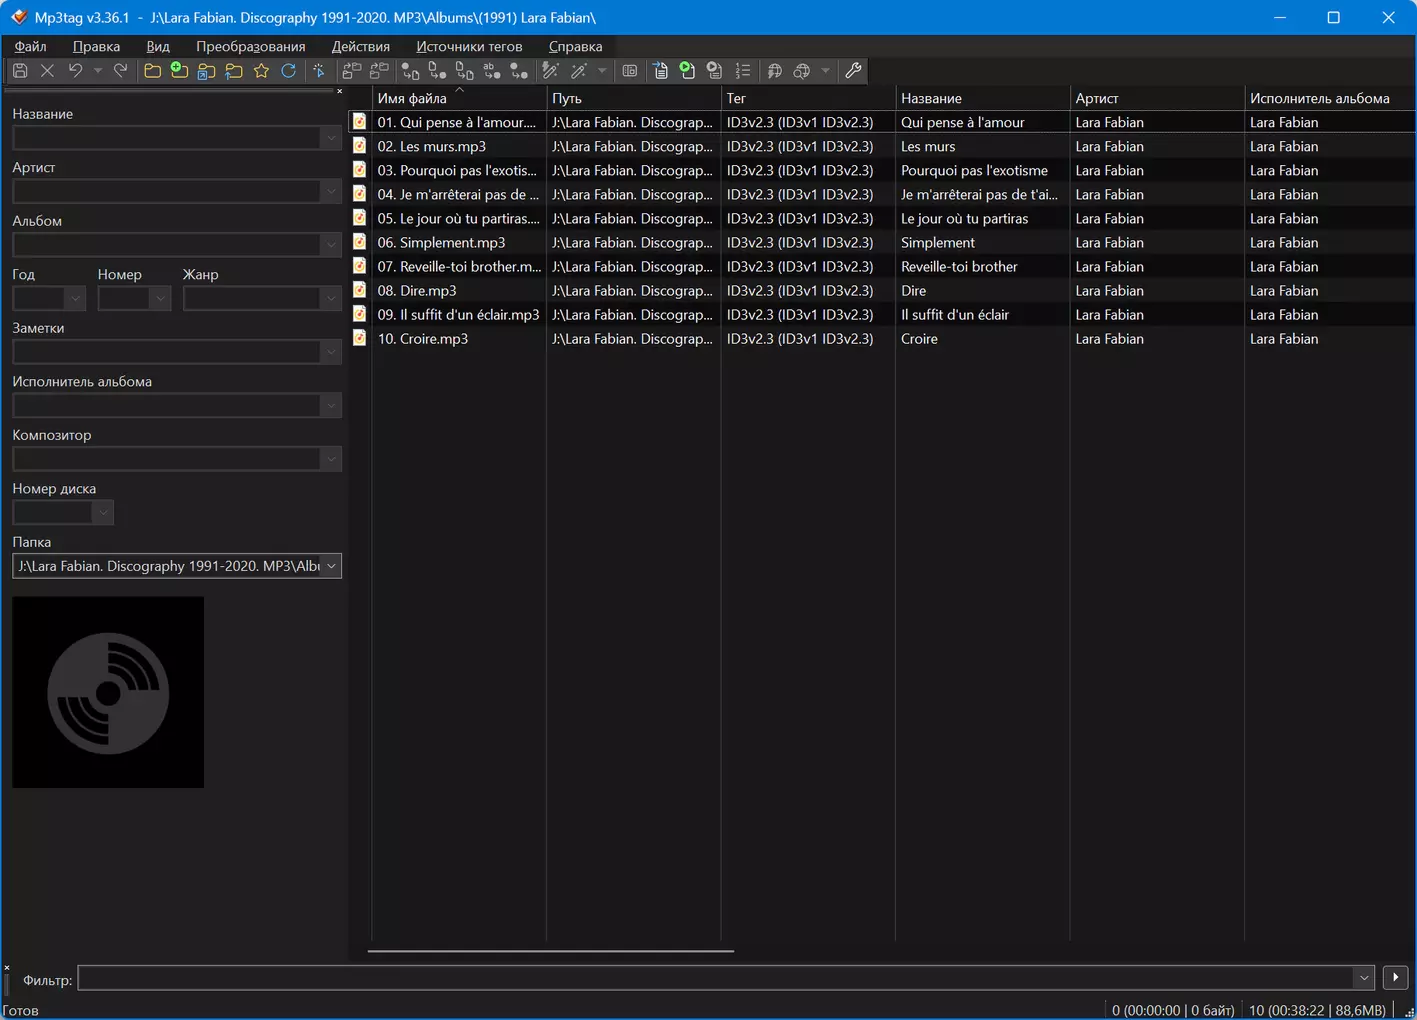This screenshot has width=1417, height=1020.
Task: Open the Extended tags icon
Action: (629, 71)
